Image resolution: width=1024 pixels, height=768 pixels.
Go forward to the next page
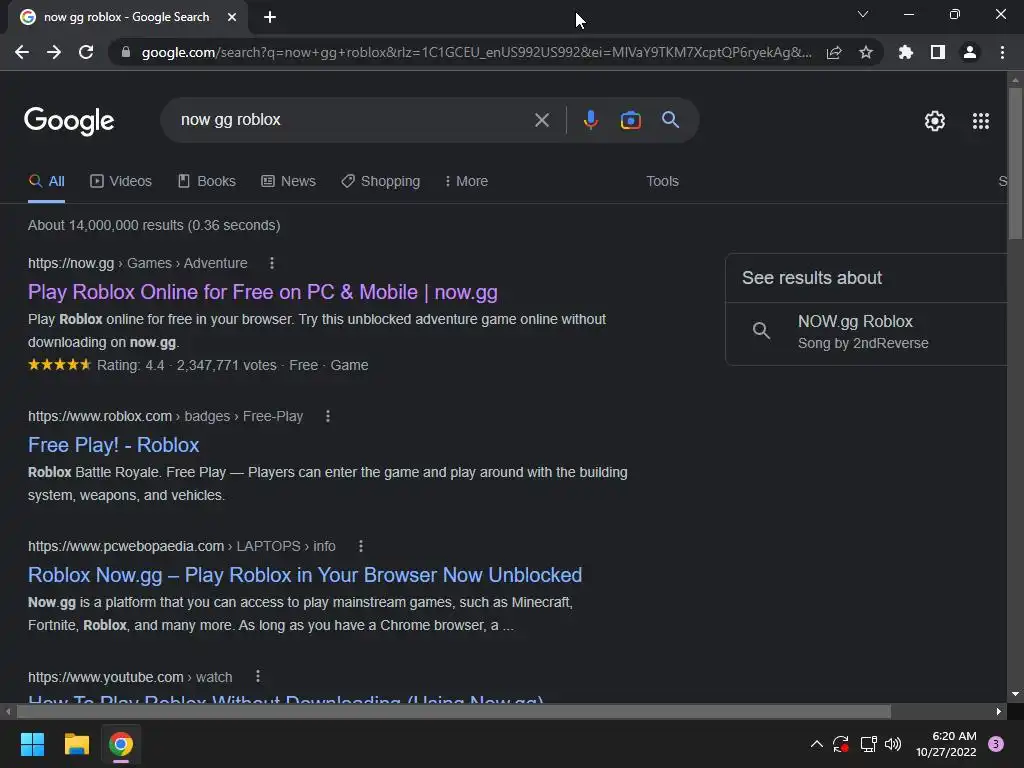(x=54, y=52)
